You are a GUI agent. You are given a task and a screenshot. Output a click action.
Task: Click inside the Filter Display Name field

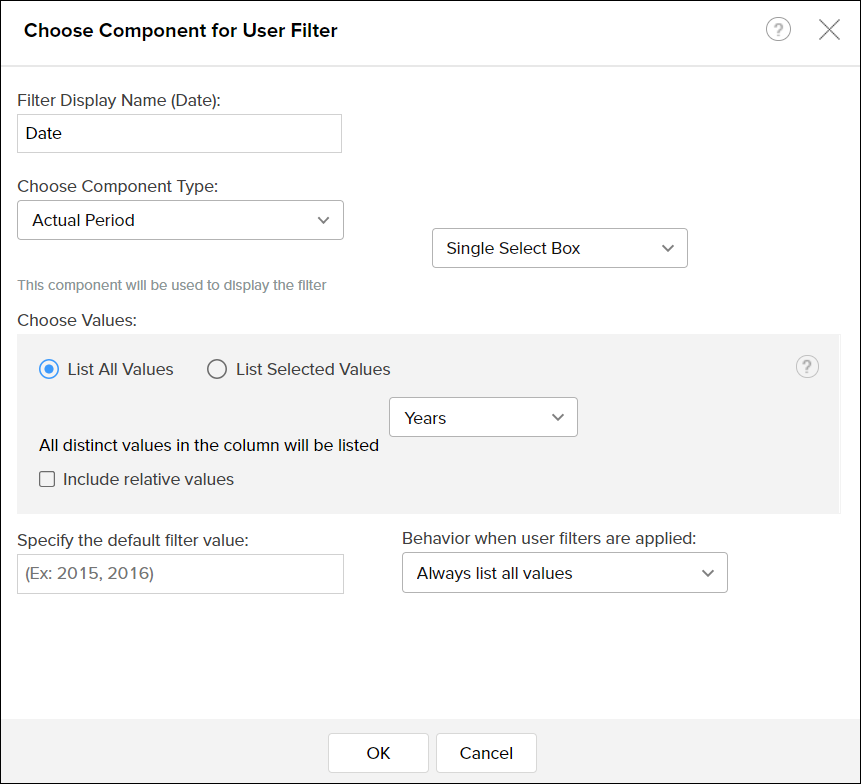[179, 133]
